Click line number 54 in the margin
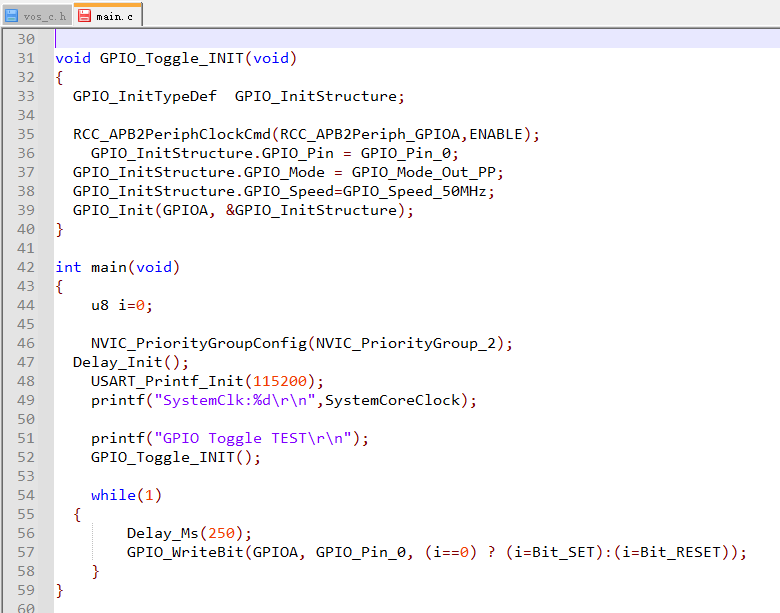The image size is (780, 613). (x=26, y=495)
